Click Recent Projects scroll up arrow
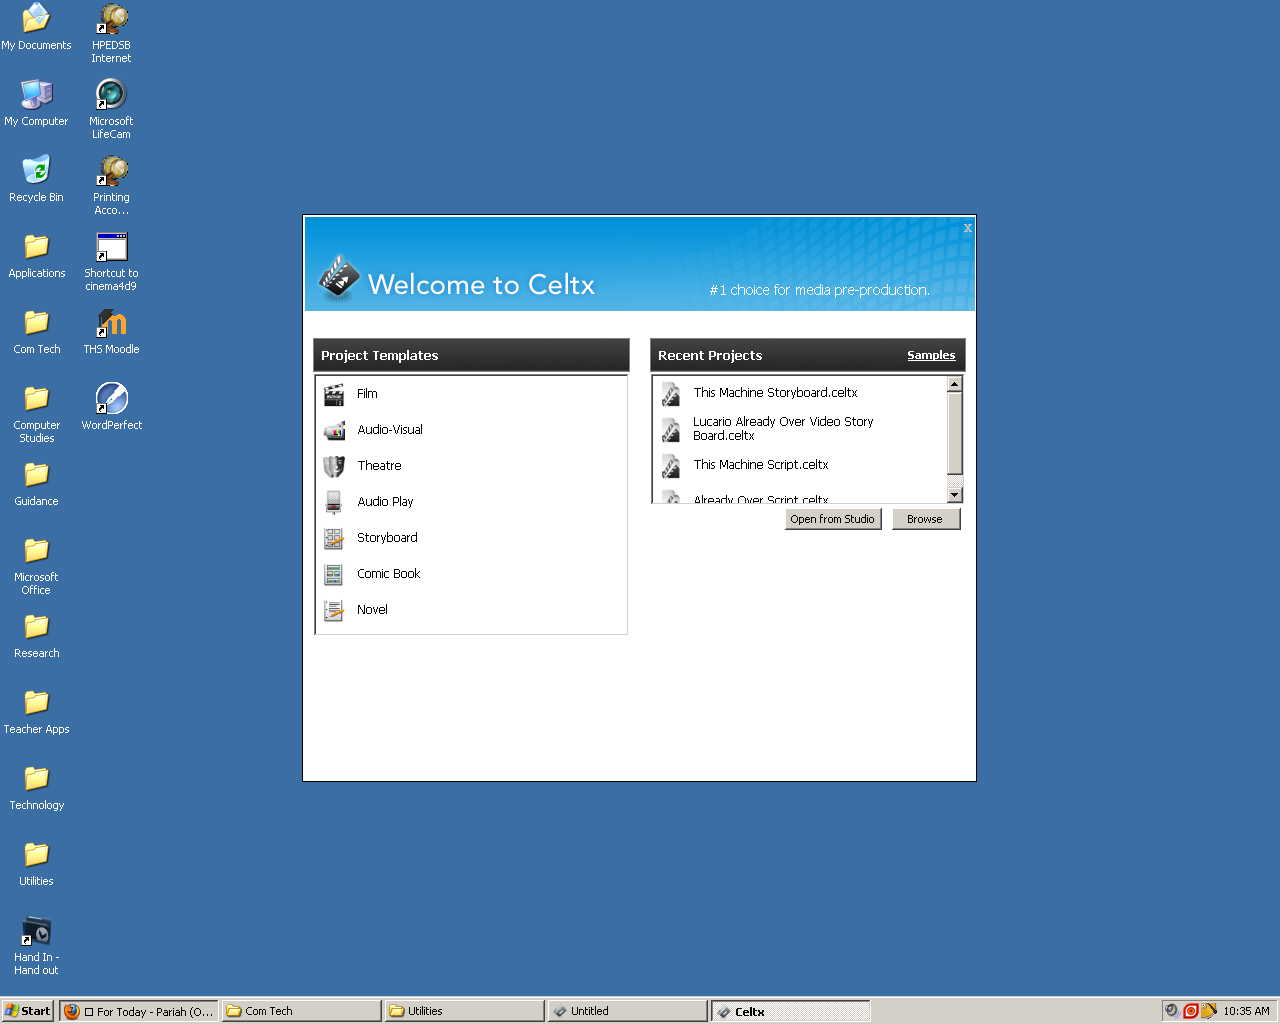This screenshot has height=1024, width=1280. (x=955, y=385)
